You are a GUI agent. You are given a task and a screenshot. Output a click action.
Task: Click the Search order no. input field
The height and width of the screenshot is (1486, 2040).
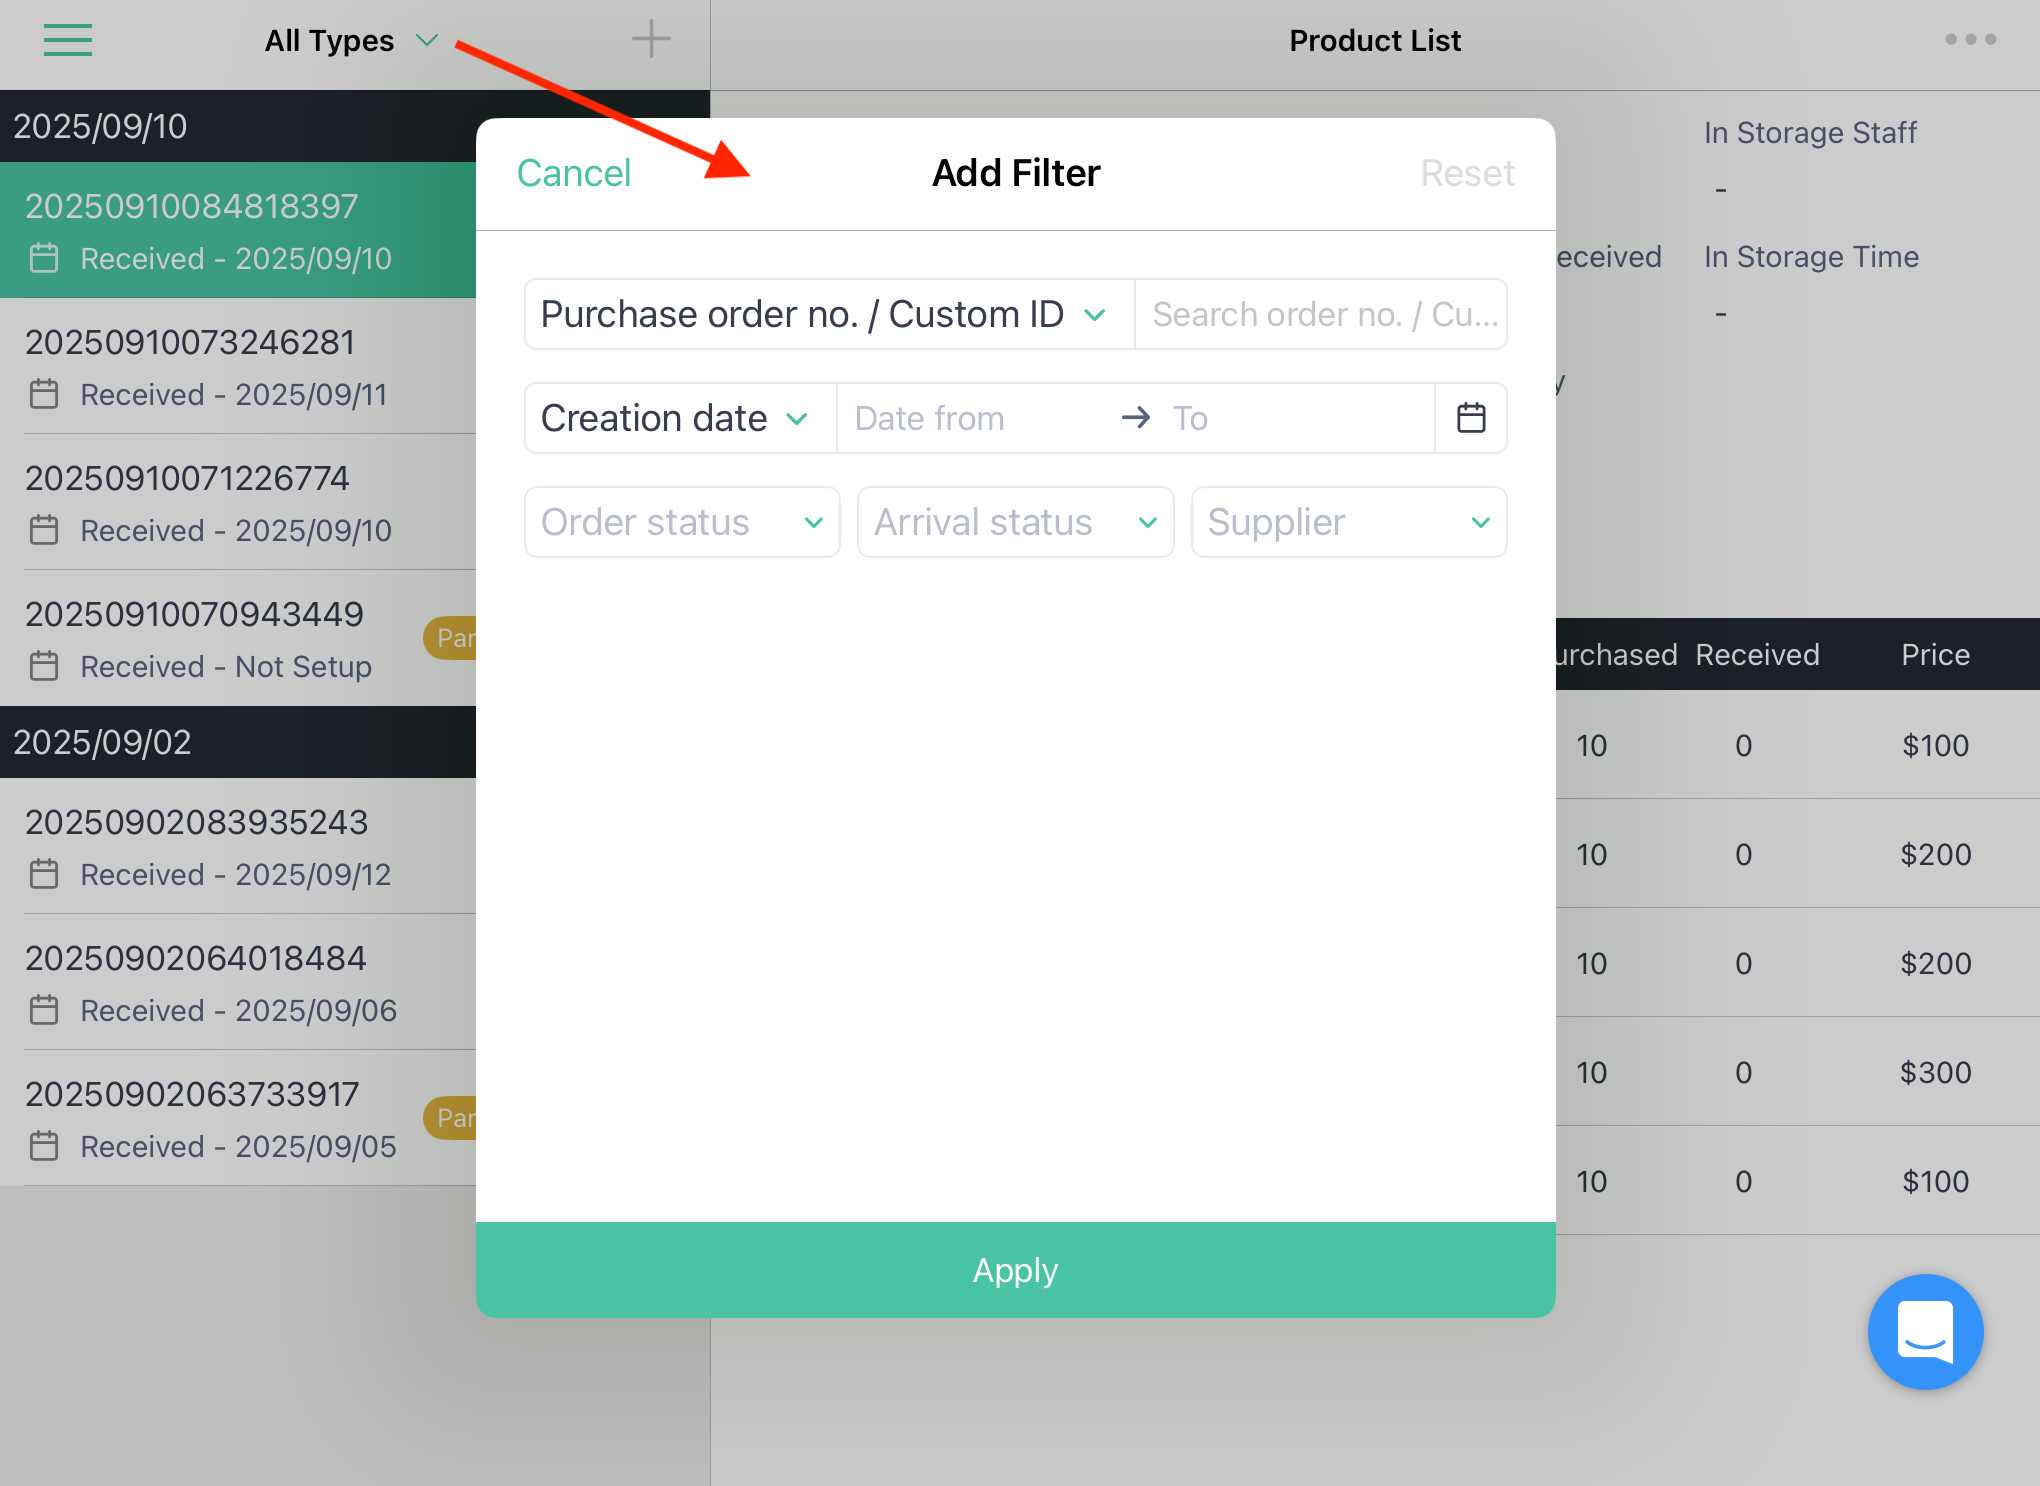[1320, 314]
